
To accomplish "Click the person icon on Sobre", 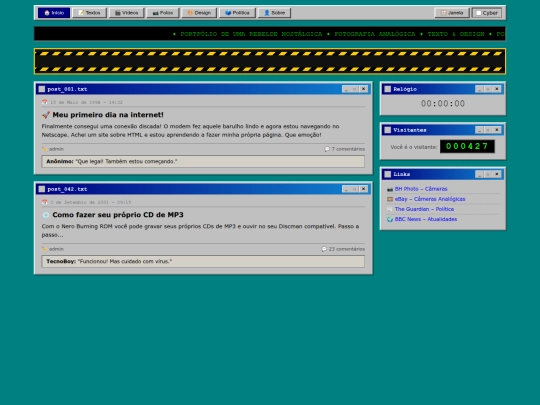I will coord(267,13).
